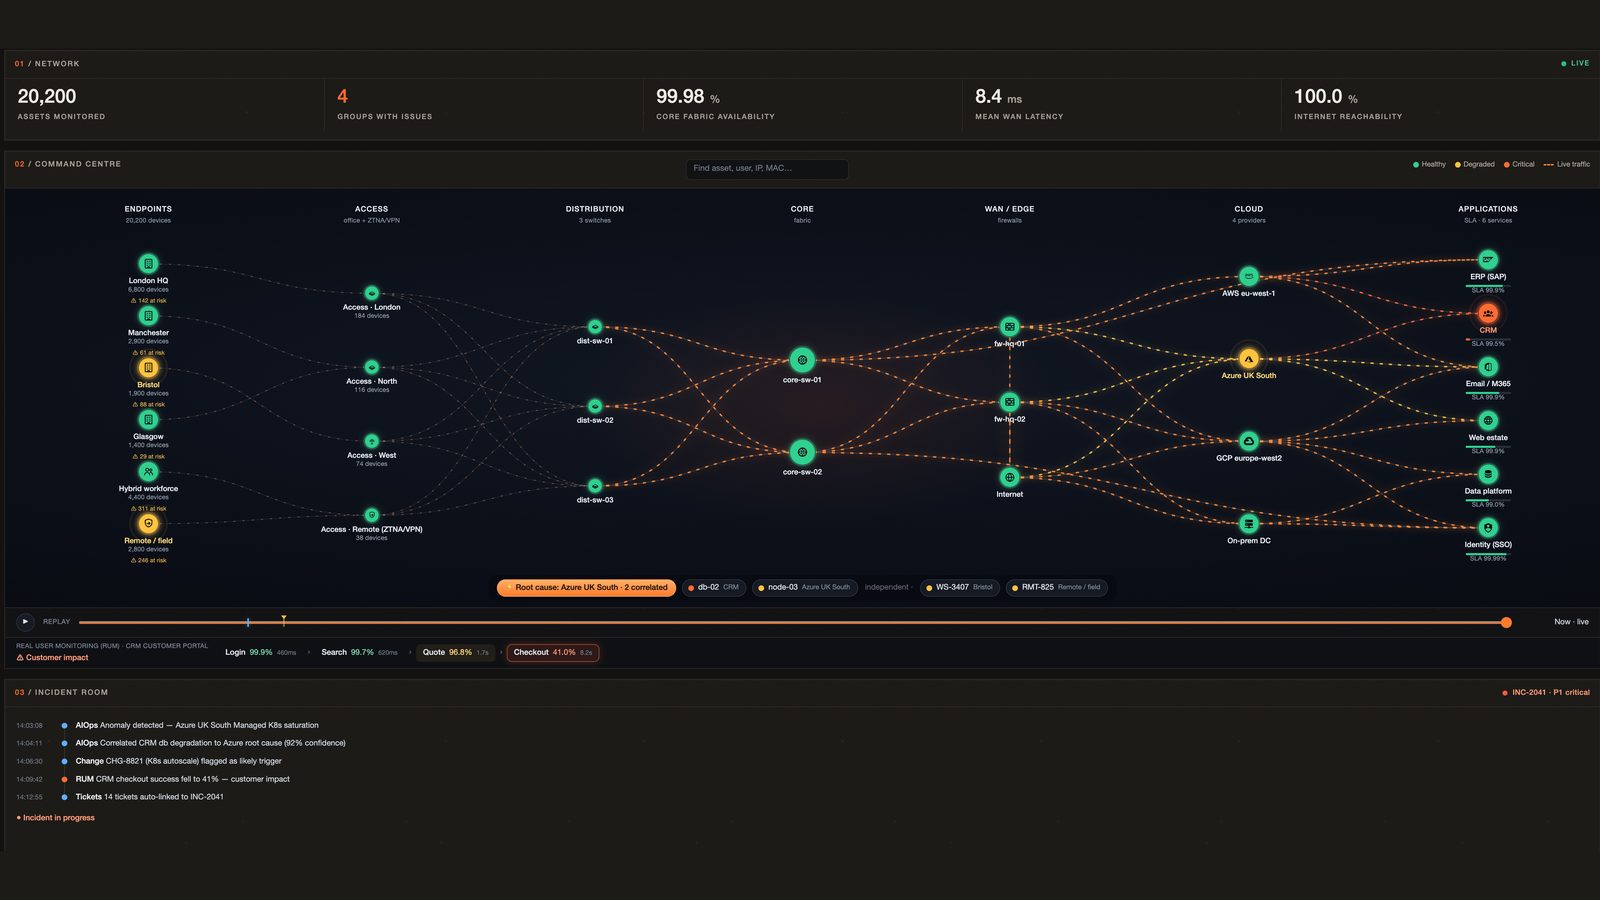Click the replay timeline end handle
1600x900 pixels.
click(1506, 622)
